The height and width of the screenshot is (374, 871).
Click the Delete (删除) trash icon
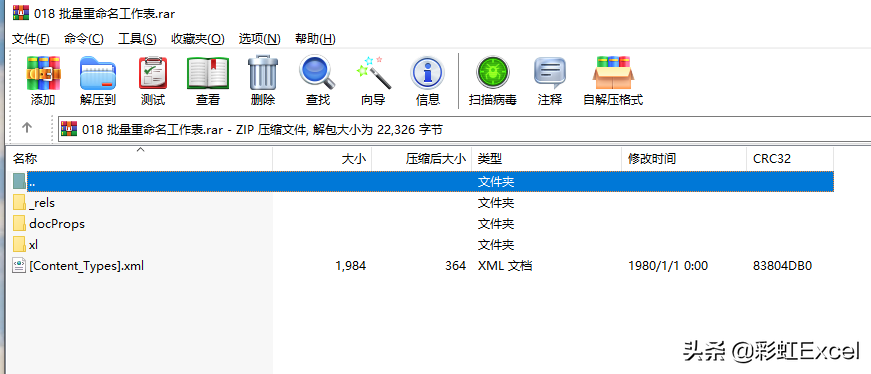click(x=263, y=73)
